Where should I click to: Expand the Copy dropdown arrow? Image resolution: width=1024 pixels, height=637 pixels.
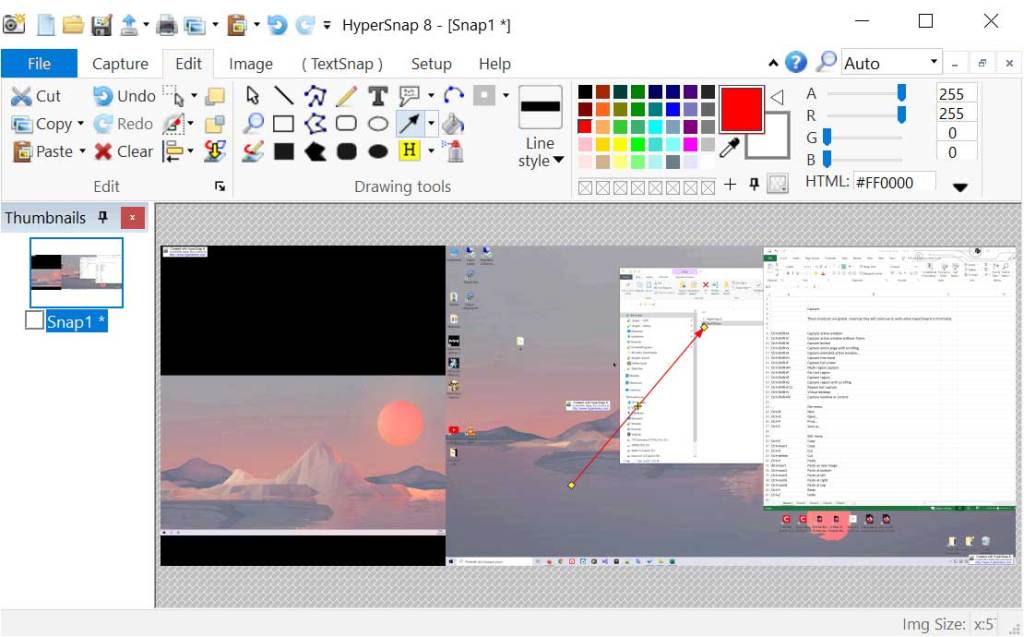(79, 123)
